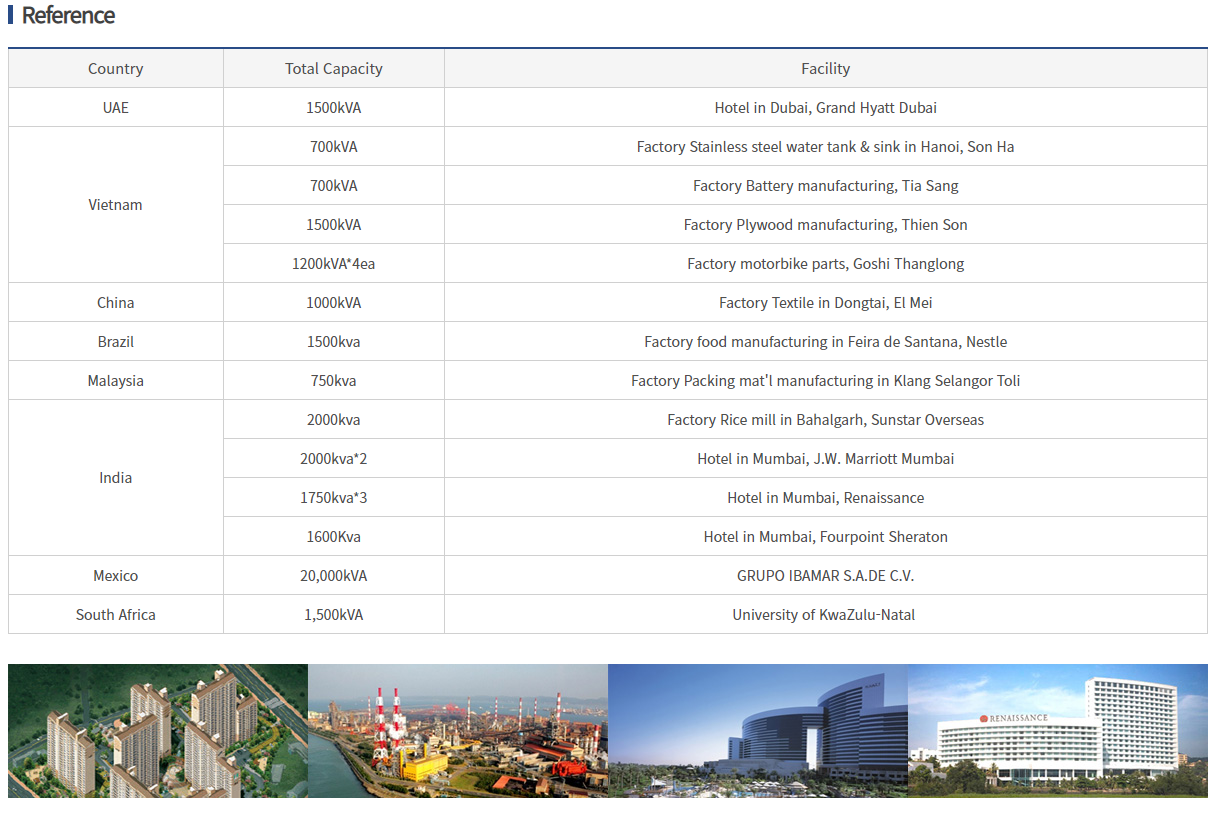
Task: Select the 1200kVA*4ea capacity cell
Action: pos(334,264)
